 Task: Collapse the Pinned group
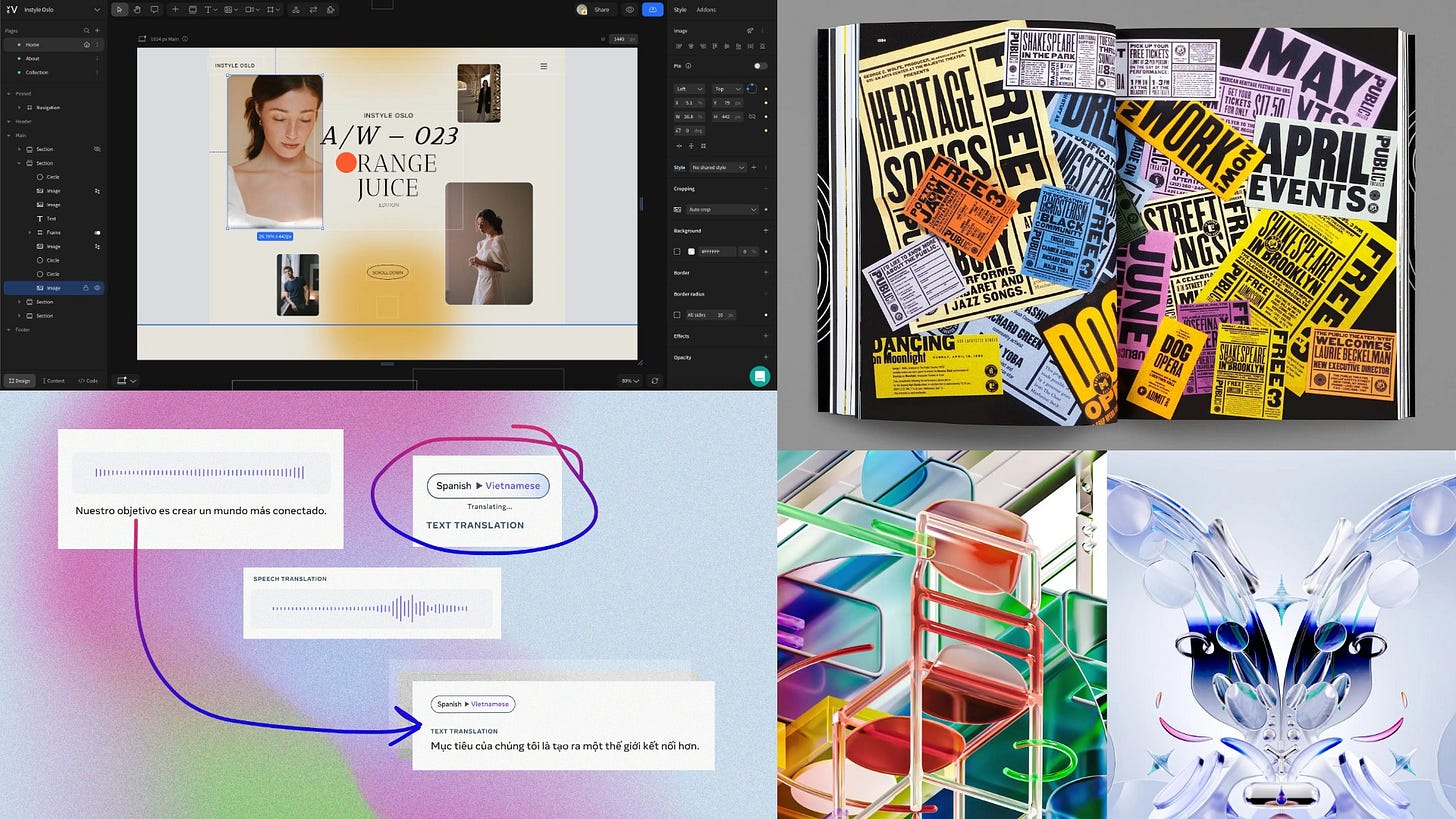pyautogui.click(x=8, y=93)
